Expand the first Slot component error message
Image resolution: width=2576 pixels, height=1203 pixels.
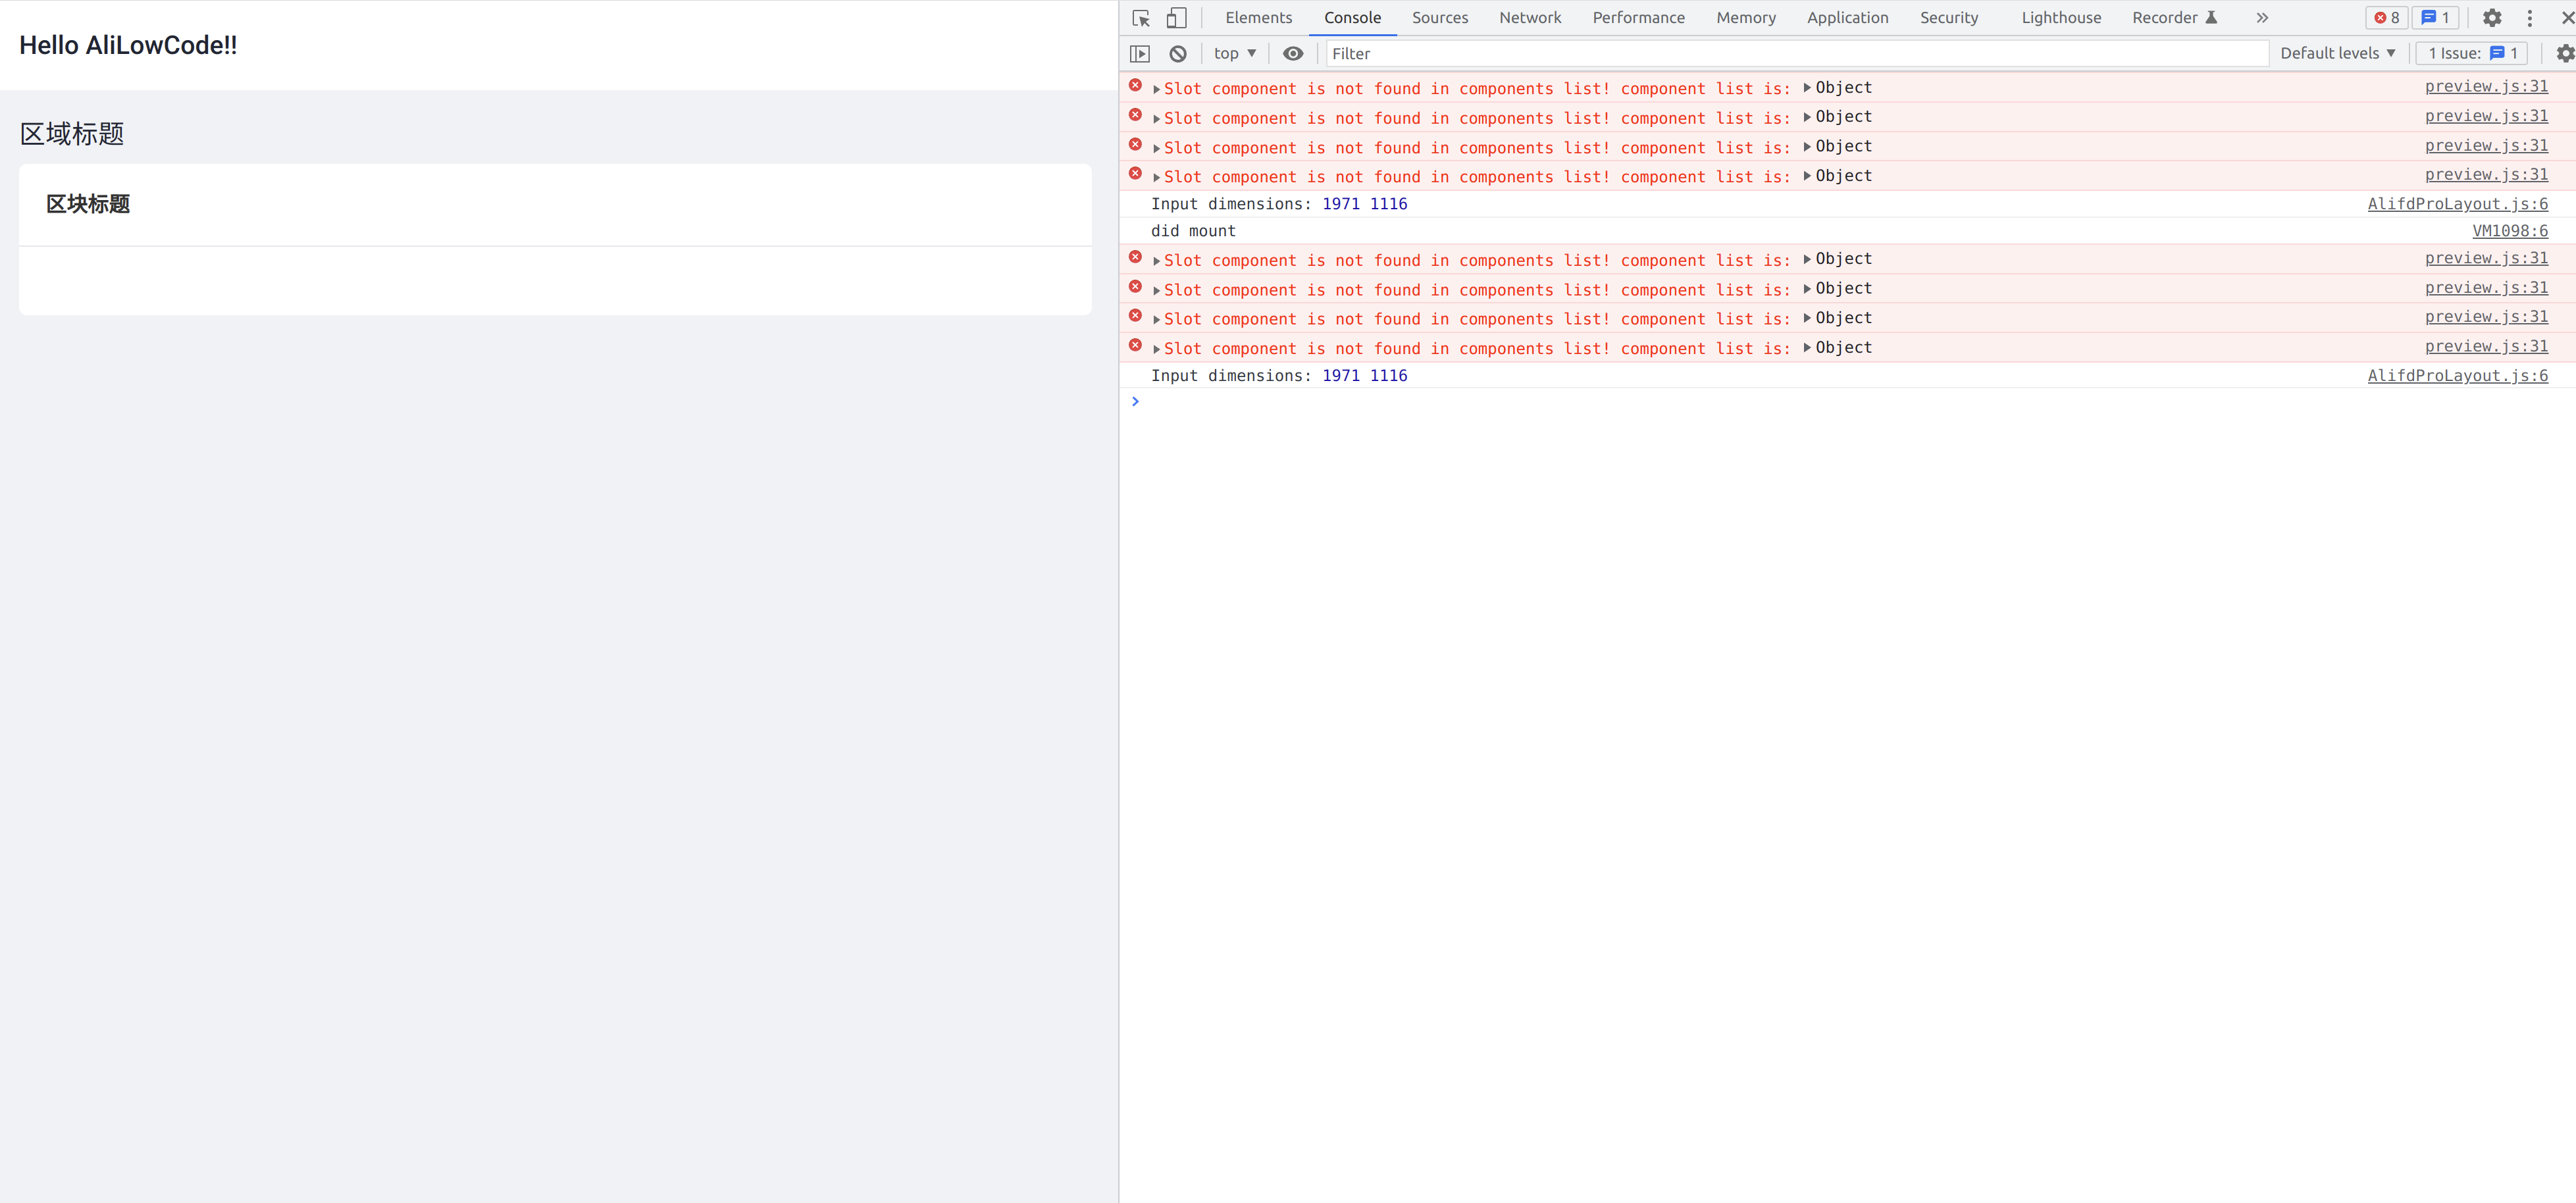pyautogui.click(x=1157, y=90)
